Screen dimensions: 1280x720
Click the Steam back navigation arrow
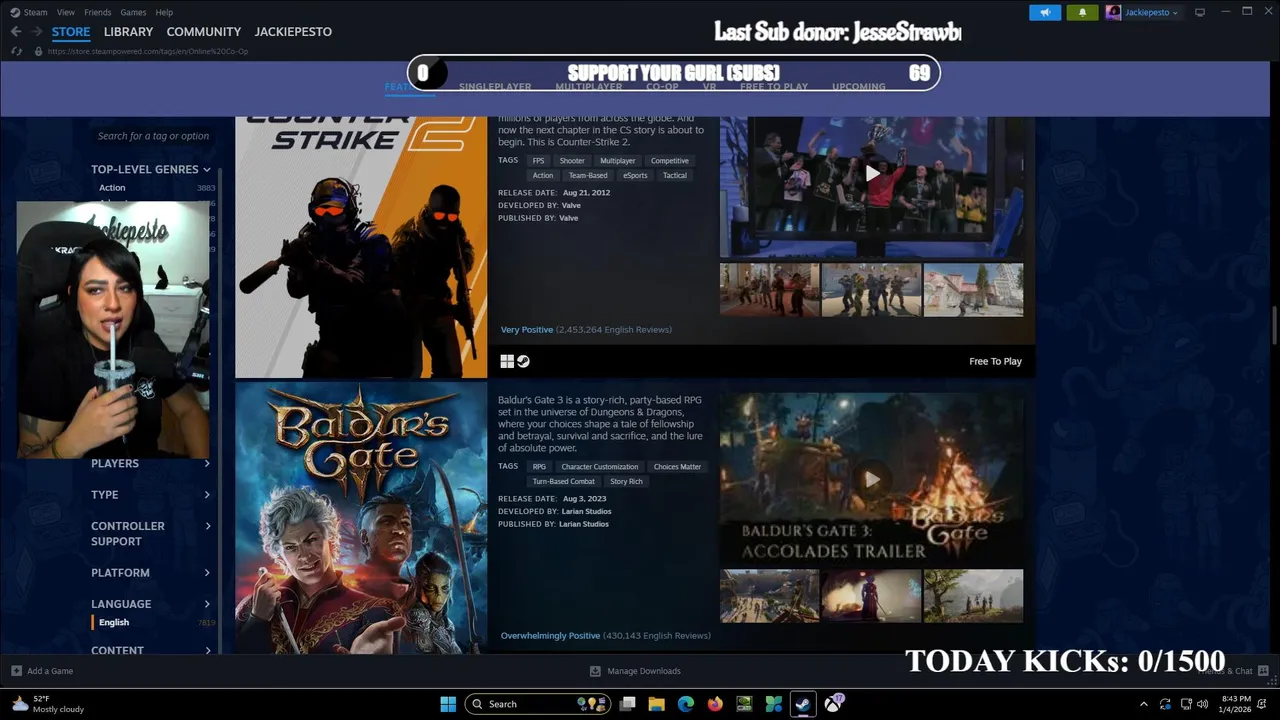16,32
